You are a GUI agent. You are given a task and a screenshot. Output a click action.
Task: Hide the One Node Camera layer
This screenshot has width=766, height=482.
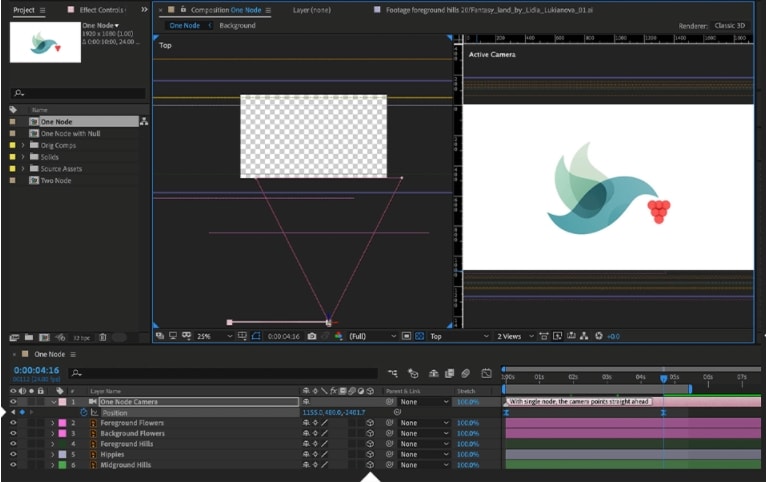pyautogui.click(x=13, y=402)
